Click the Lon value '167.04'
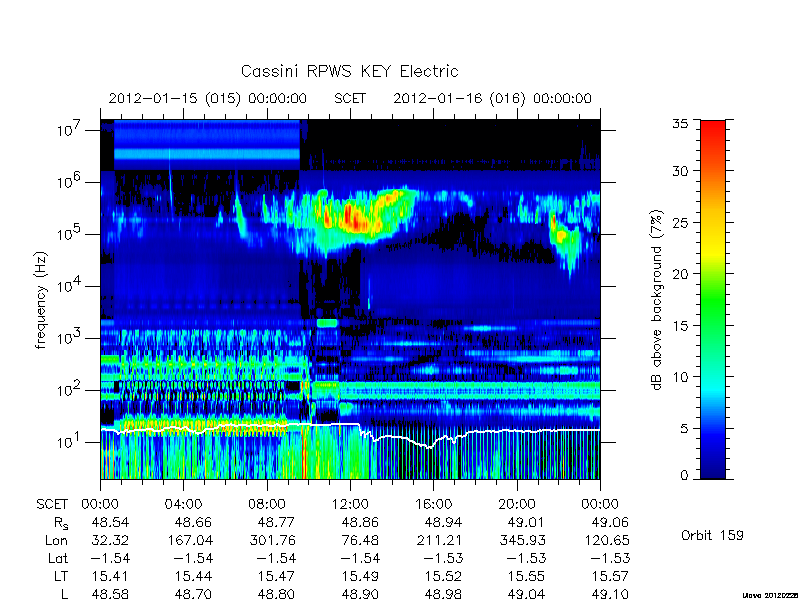The width and height of the screenshot is (800, 600). tap(189, 540)
